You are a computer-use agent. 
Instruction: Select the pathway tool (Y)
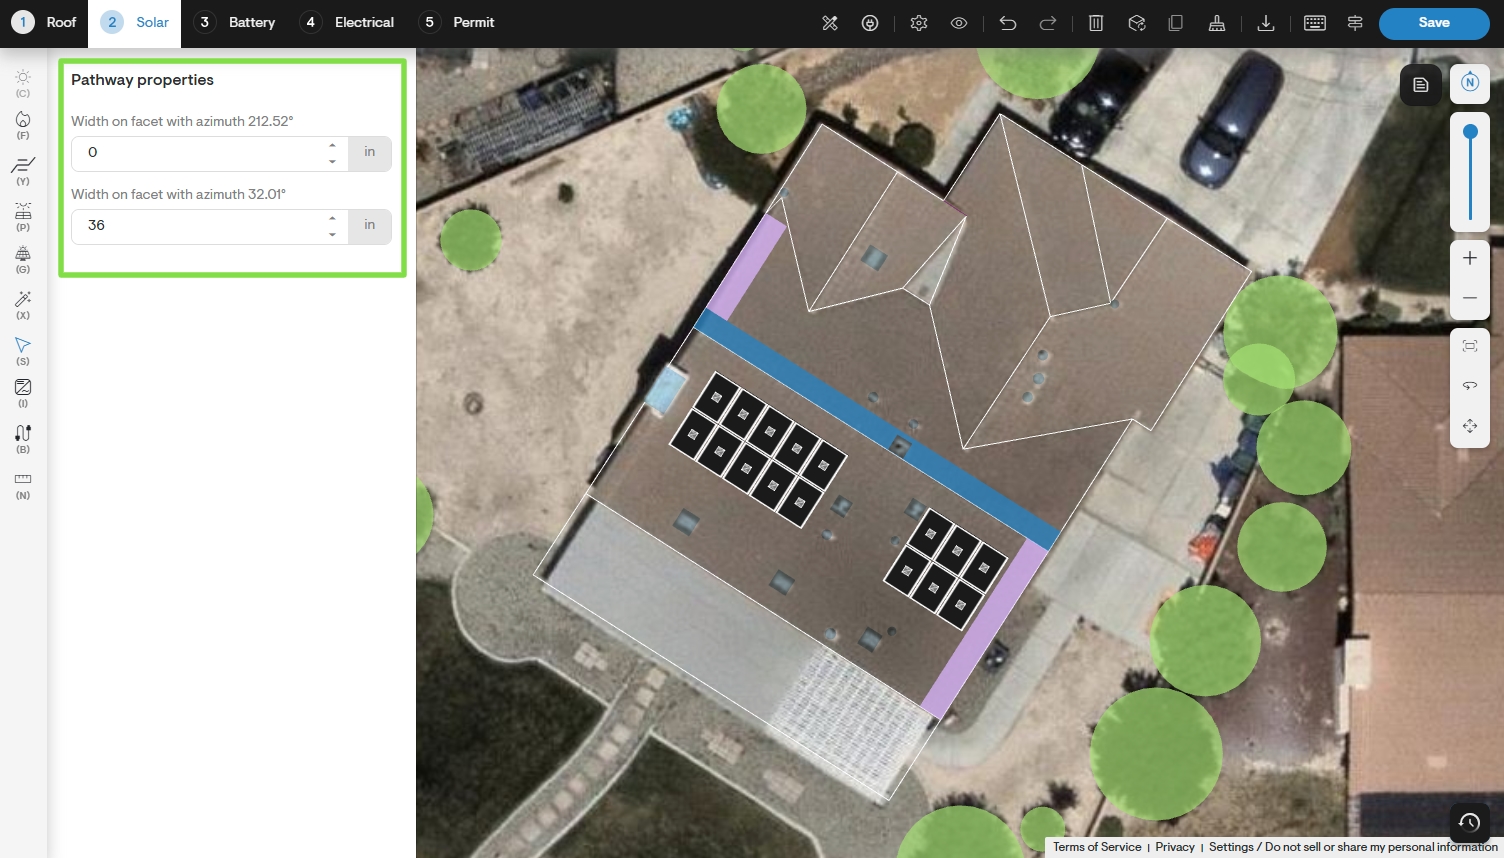[23, 171]
